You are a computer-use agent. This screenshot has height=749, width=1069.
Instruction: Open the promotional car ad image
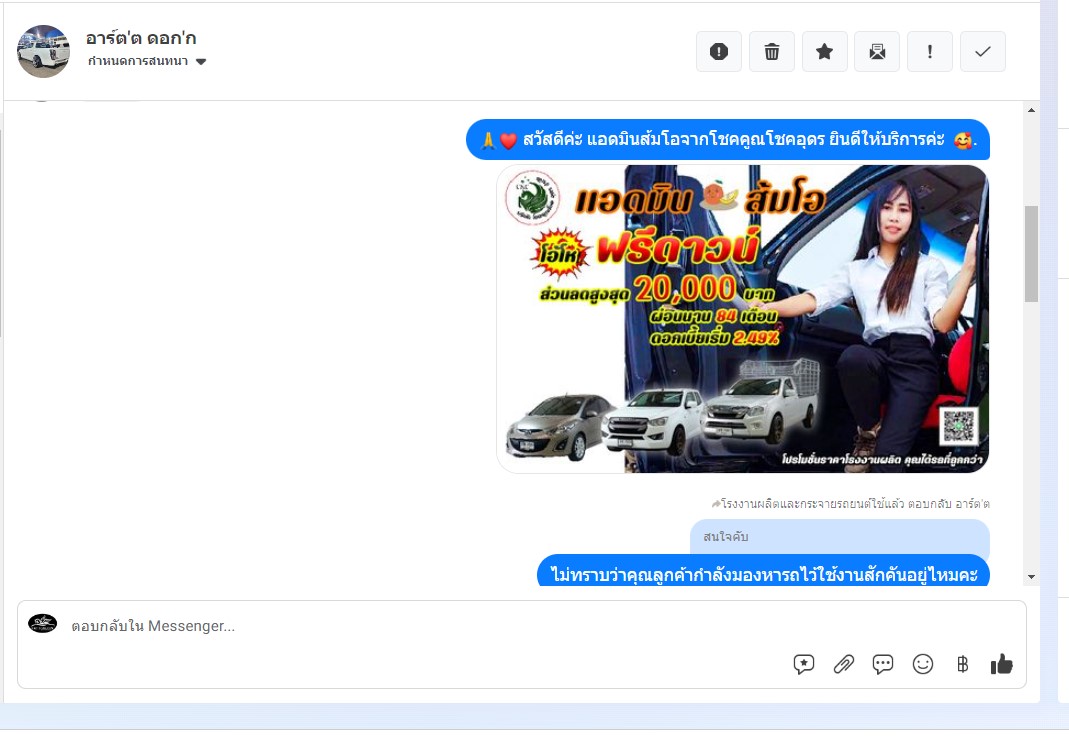(x=742, y=319)
